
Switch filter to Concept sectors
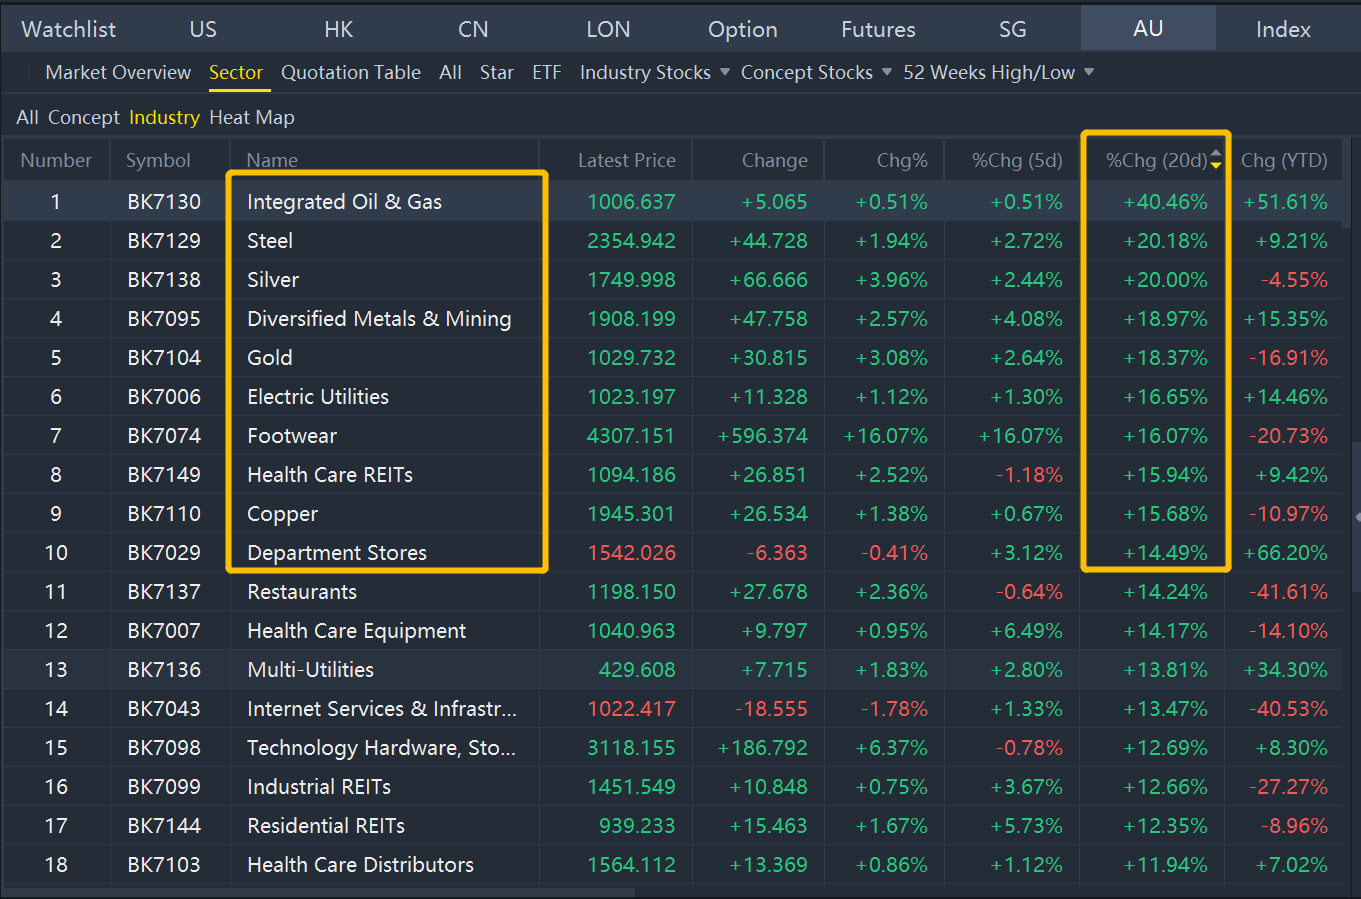click(83, 117)
